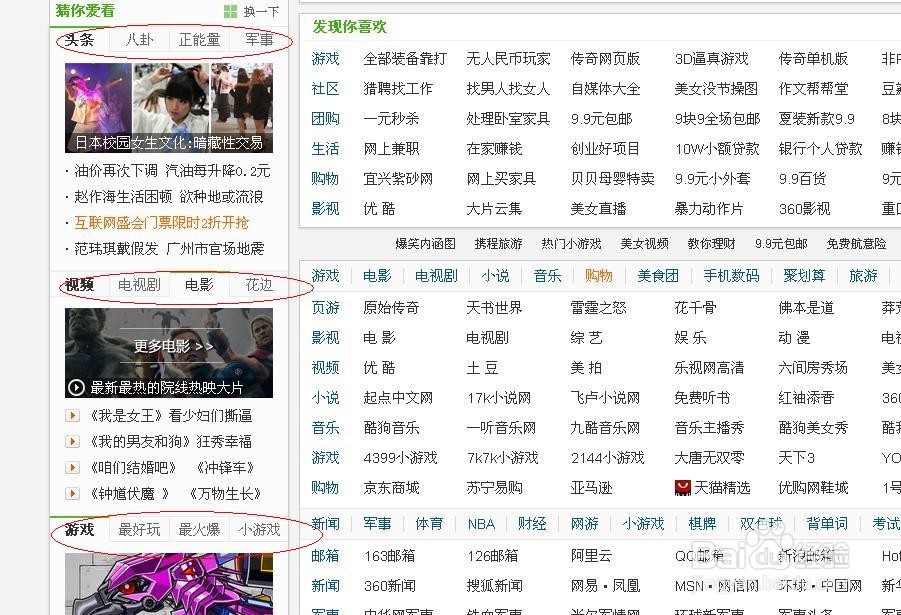Click the 美拍 video link
Viewport: 901px width, 615px height.
point(586,368)
